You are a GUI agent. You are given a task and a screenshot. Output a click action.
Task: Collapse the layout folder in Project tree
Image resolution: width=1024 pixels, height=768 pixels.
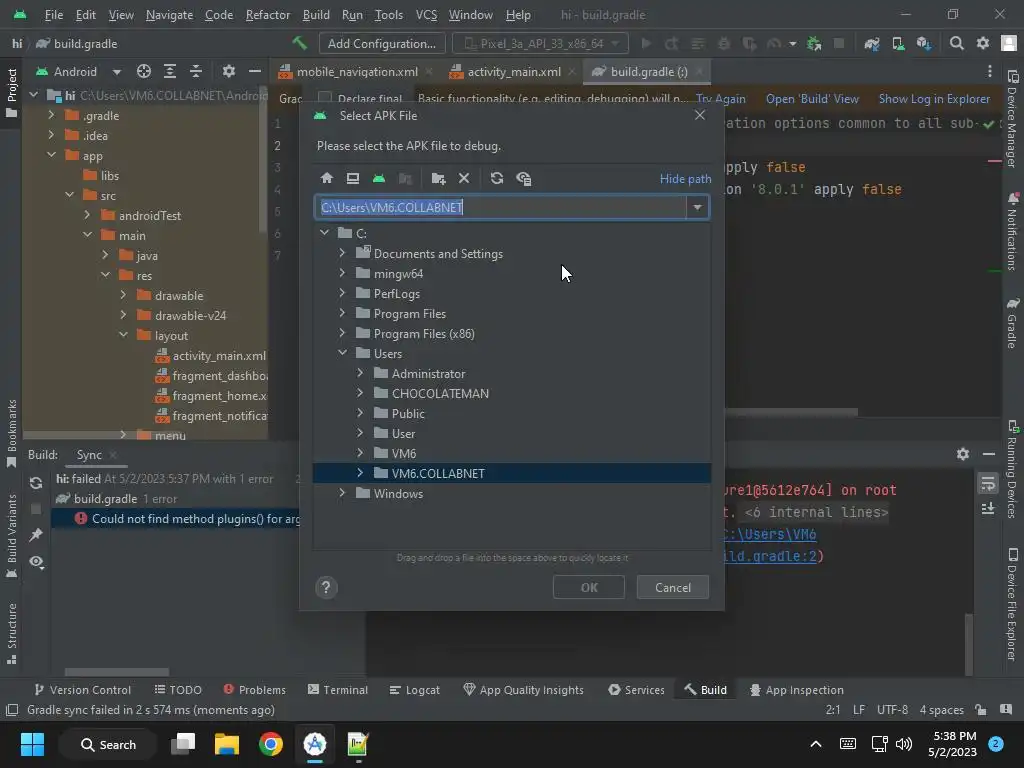coord(123,335)
